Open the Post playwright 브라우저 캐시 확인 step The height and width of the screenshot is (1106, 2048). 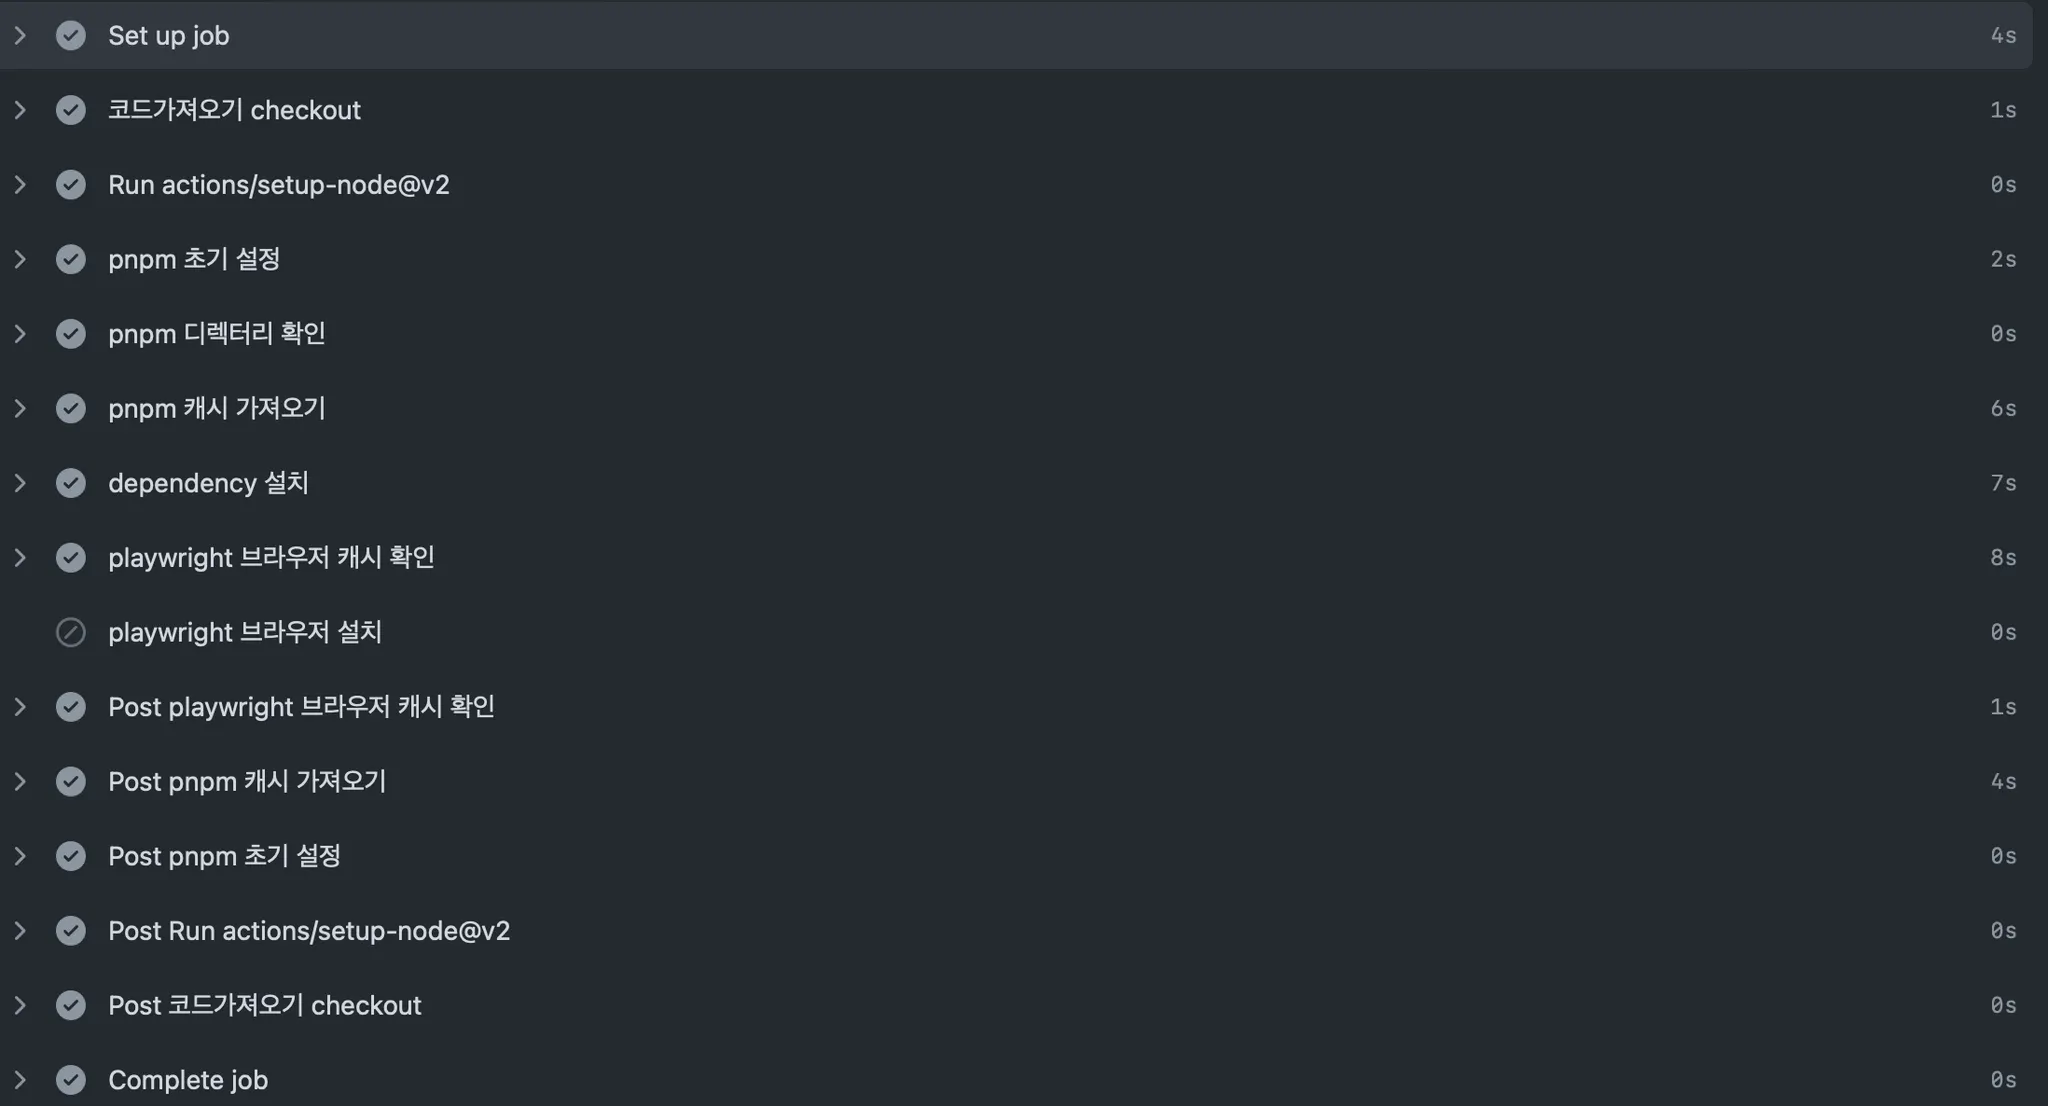301,707
